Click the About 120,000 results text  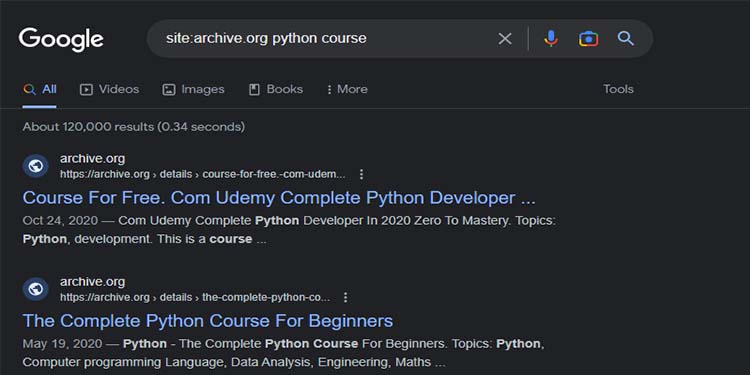pyautogui.click(x=133, y=127)
